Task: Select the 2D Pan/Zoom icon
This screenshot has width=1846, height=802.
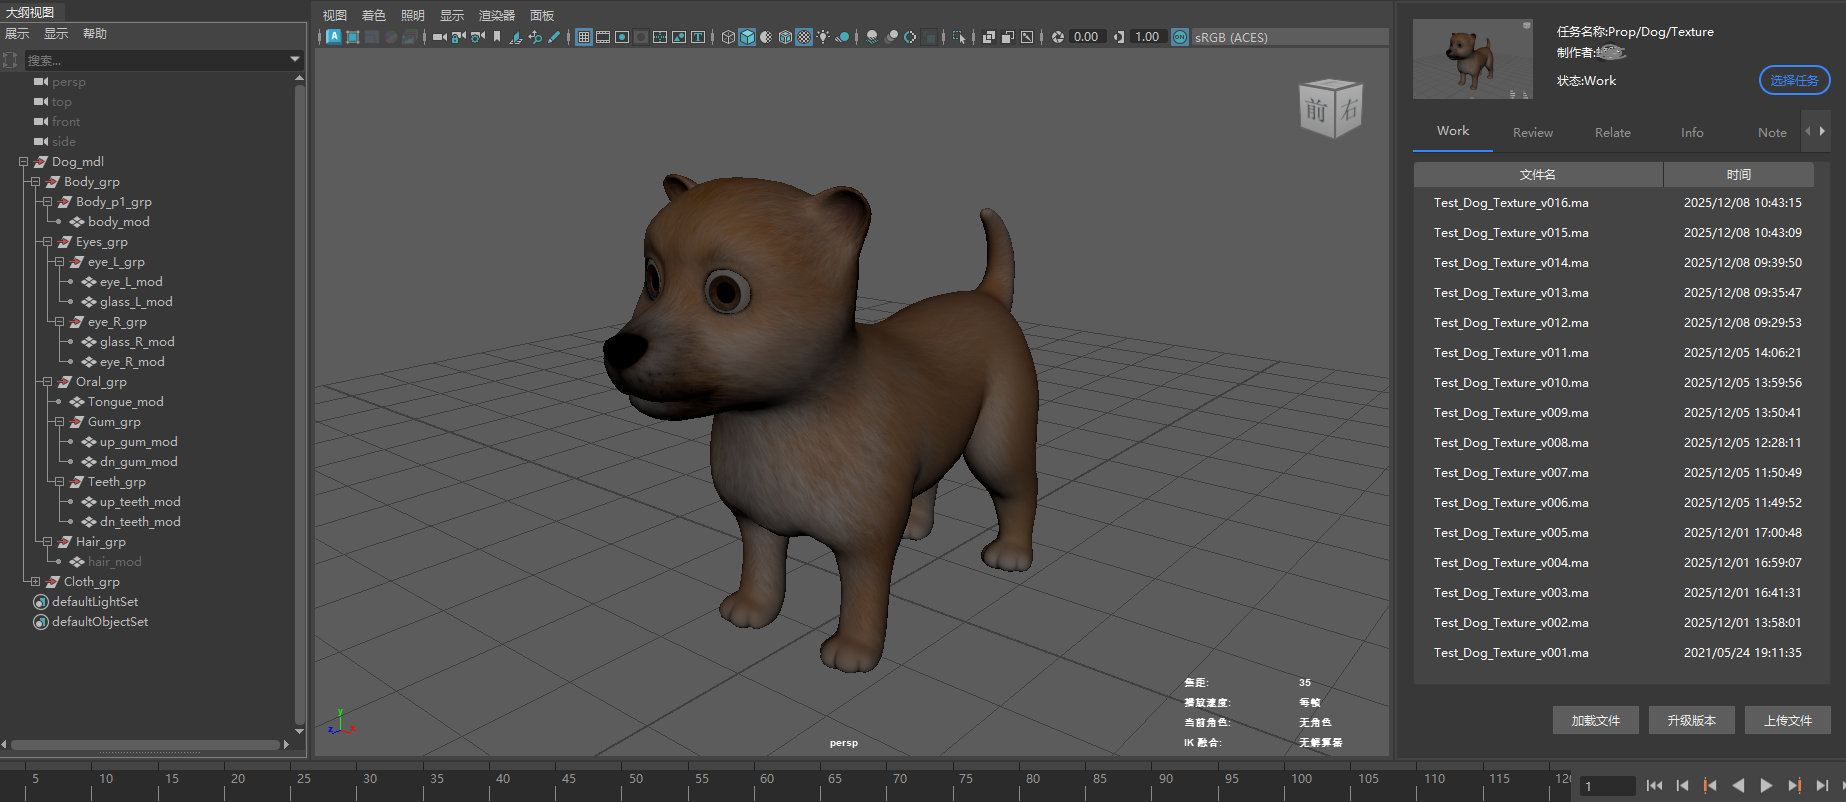Action: click(x=535, y=37)
